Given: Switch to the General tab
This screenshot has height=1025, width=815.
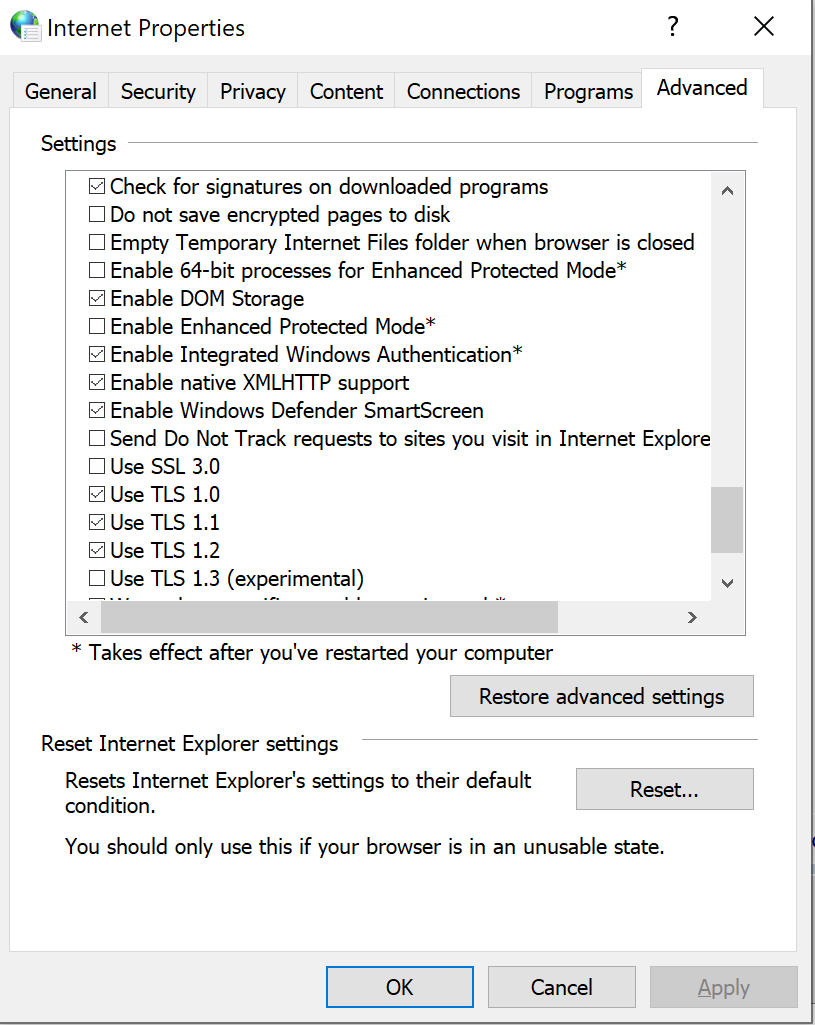Looking at the screenshot, I should [x=61, y=92].
